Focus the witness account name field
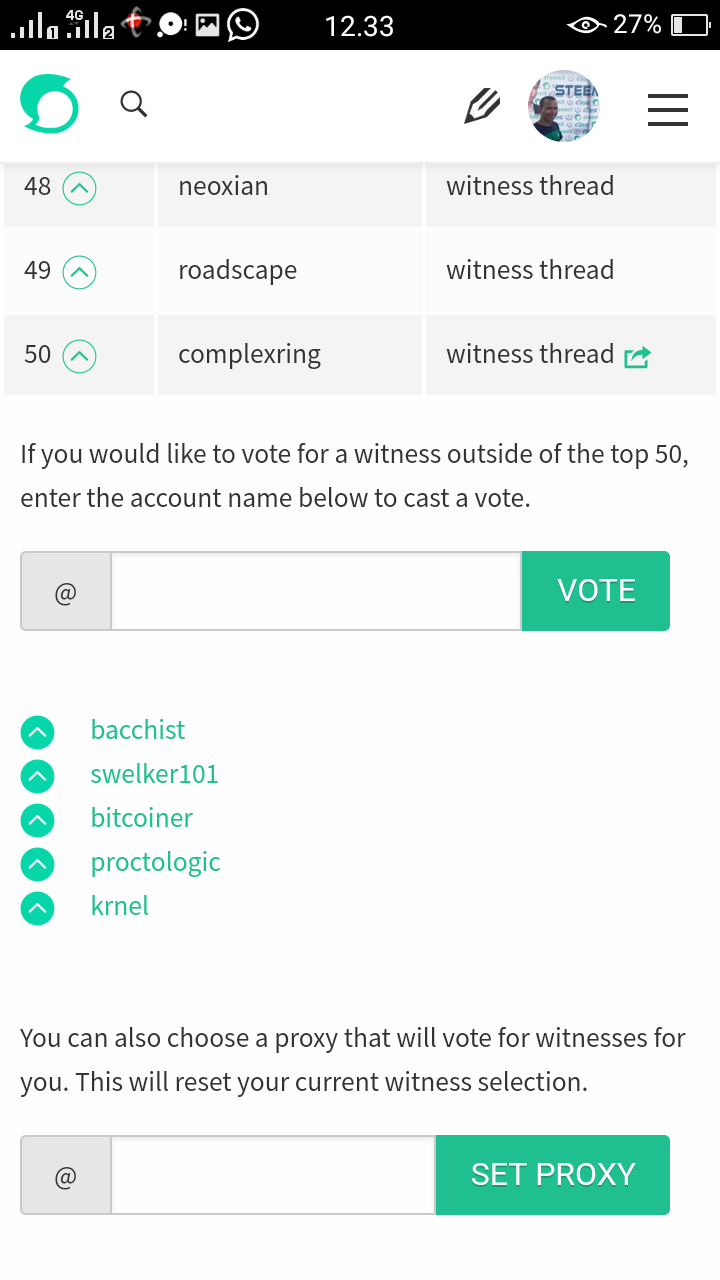 pos(315,591)
